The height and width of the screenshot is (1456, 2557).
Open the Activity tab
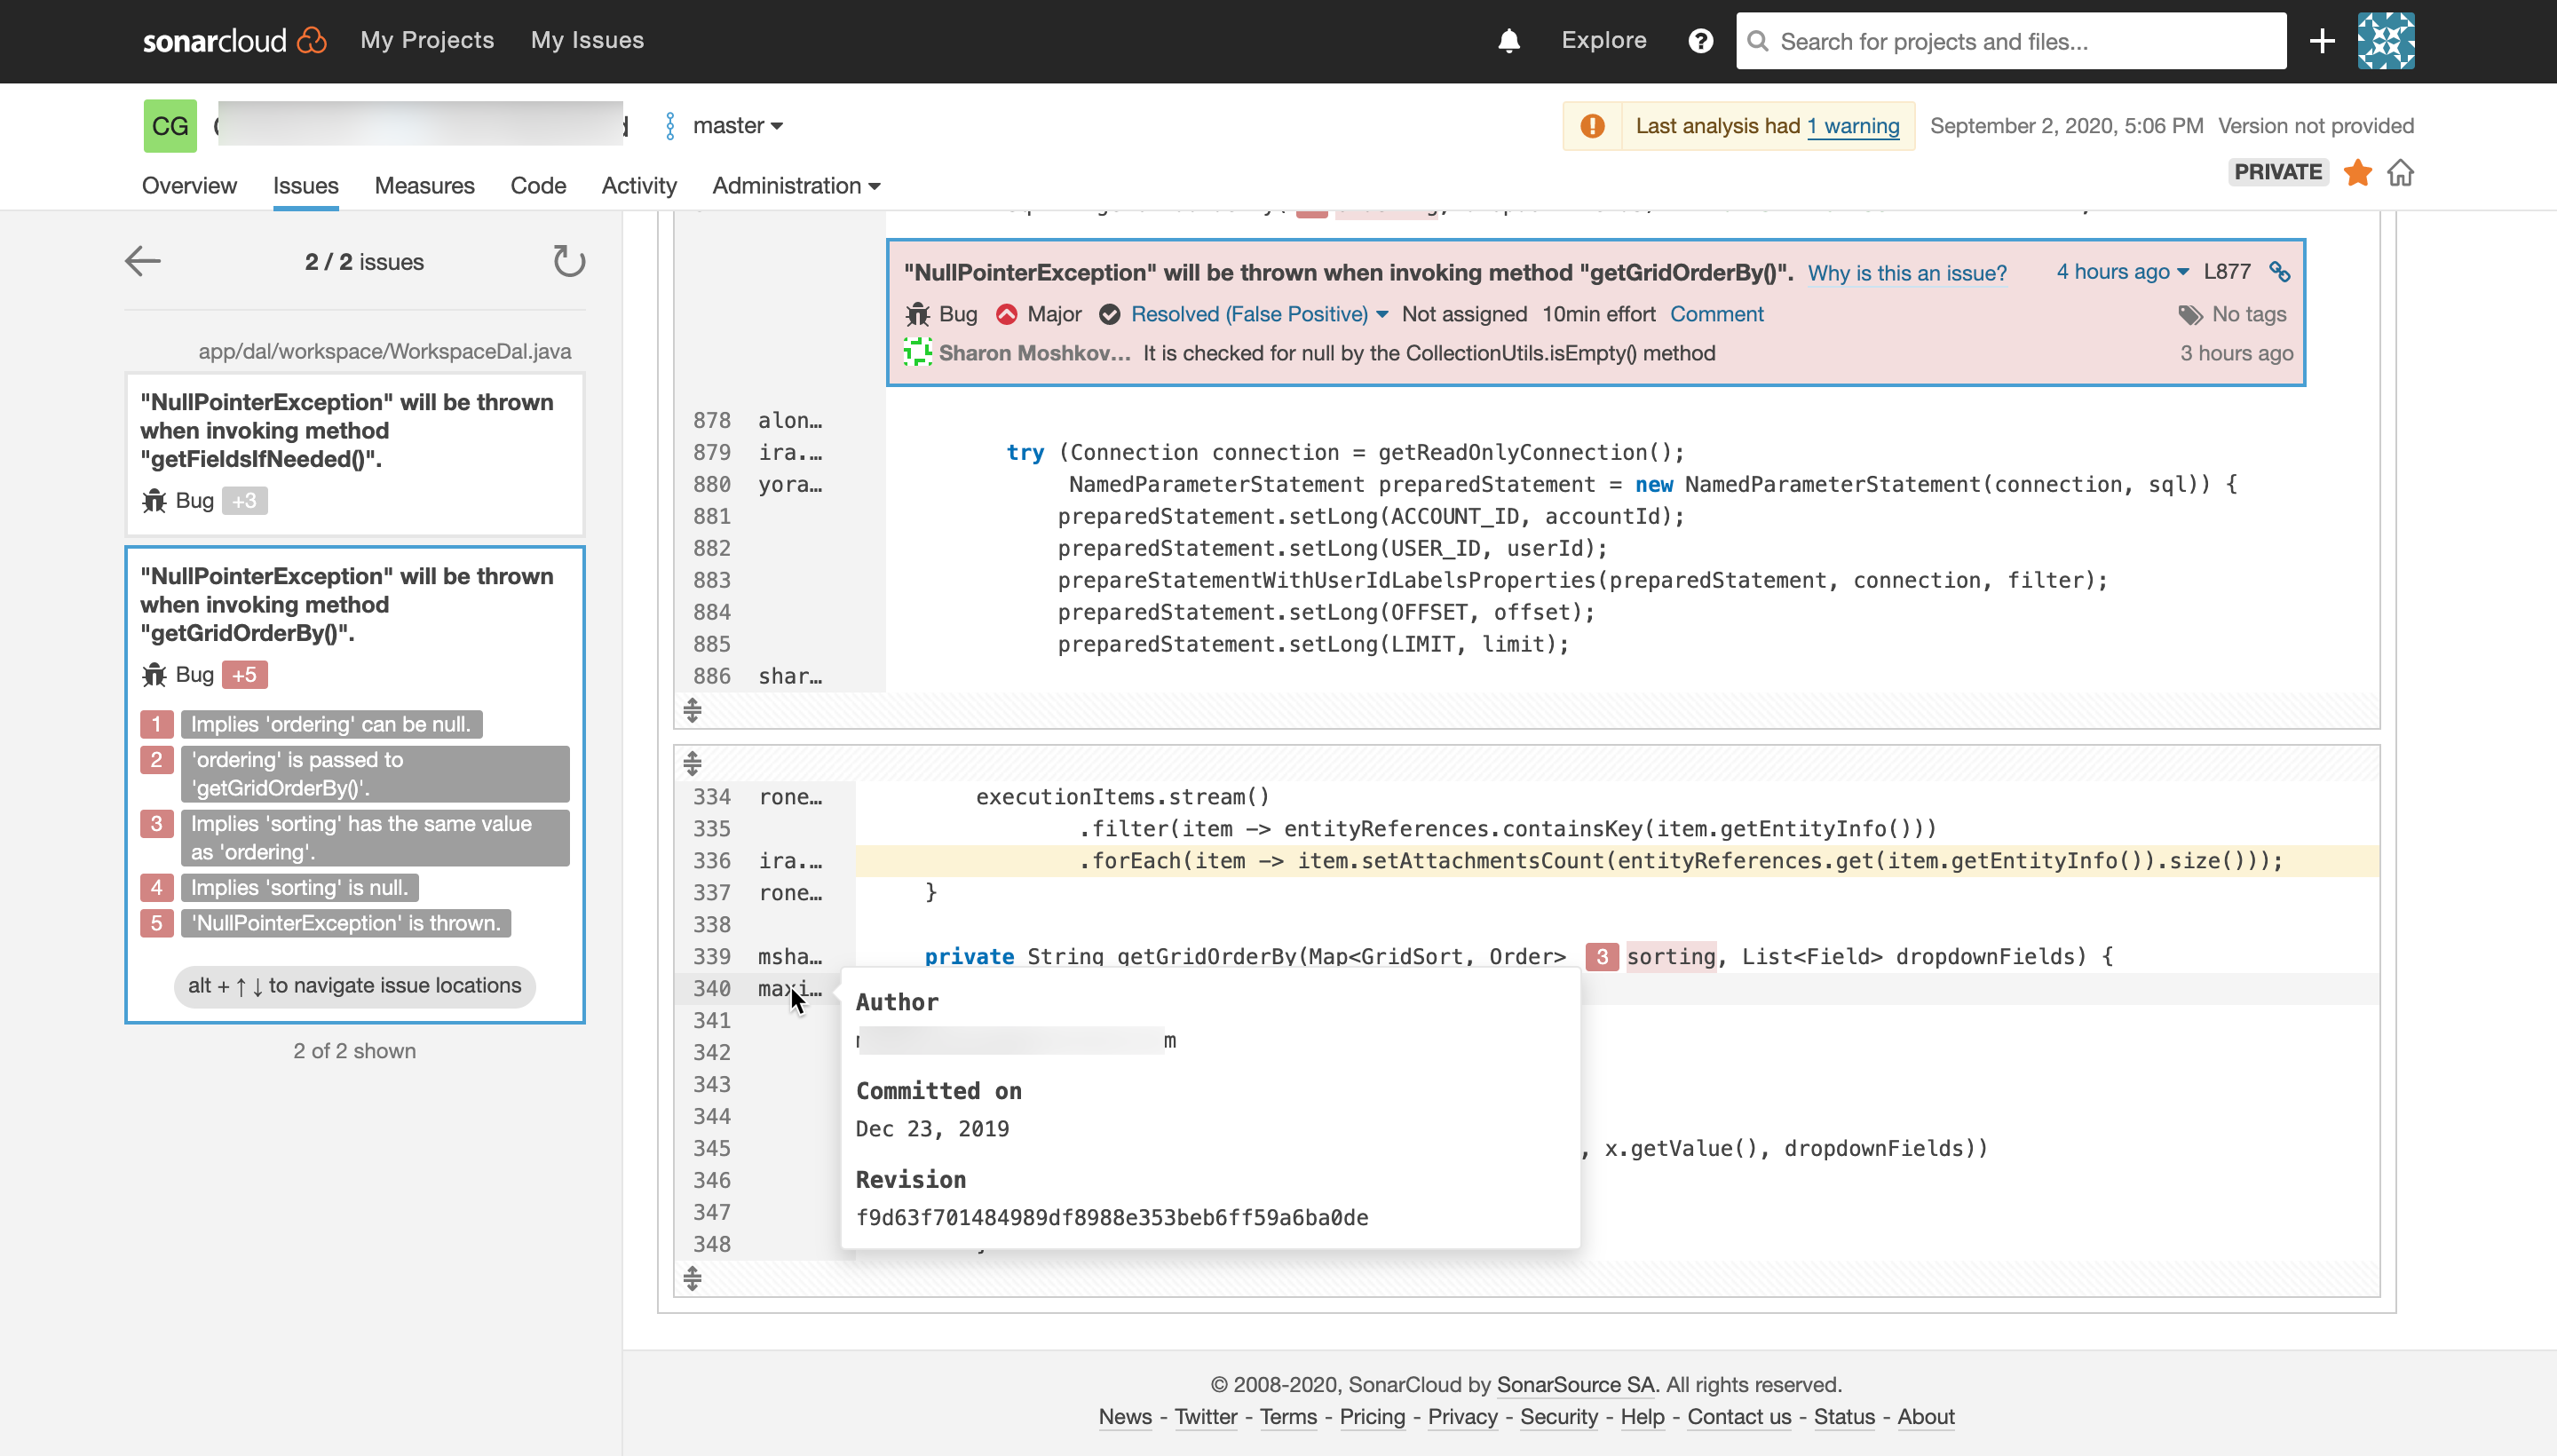coord(638,186)
